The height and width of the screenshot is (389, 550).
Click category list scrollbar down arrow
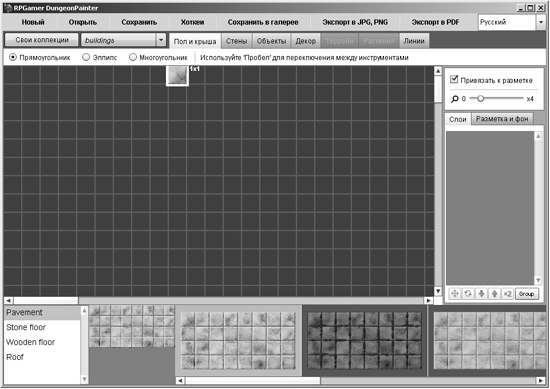(x=84, y=379)
